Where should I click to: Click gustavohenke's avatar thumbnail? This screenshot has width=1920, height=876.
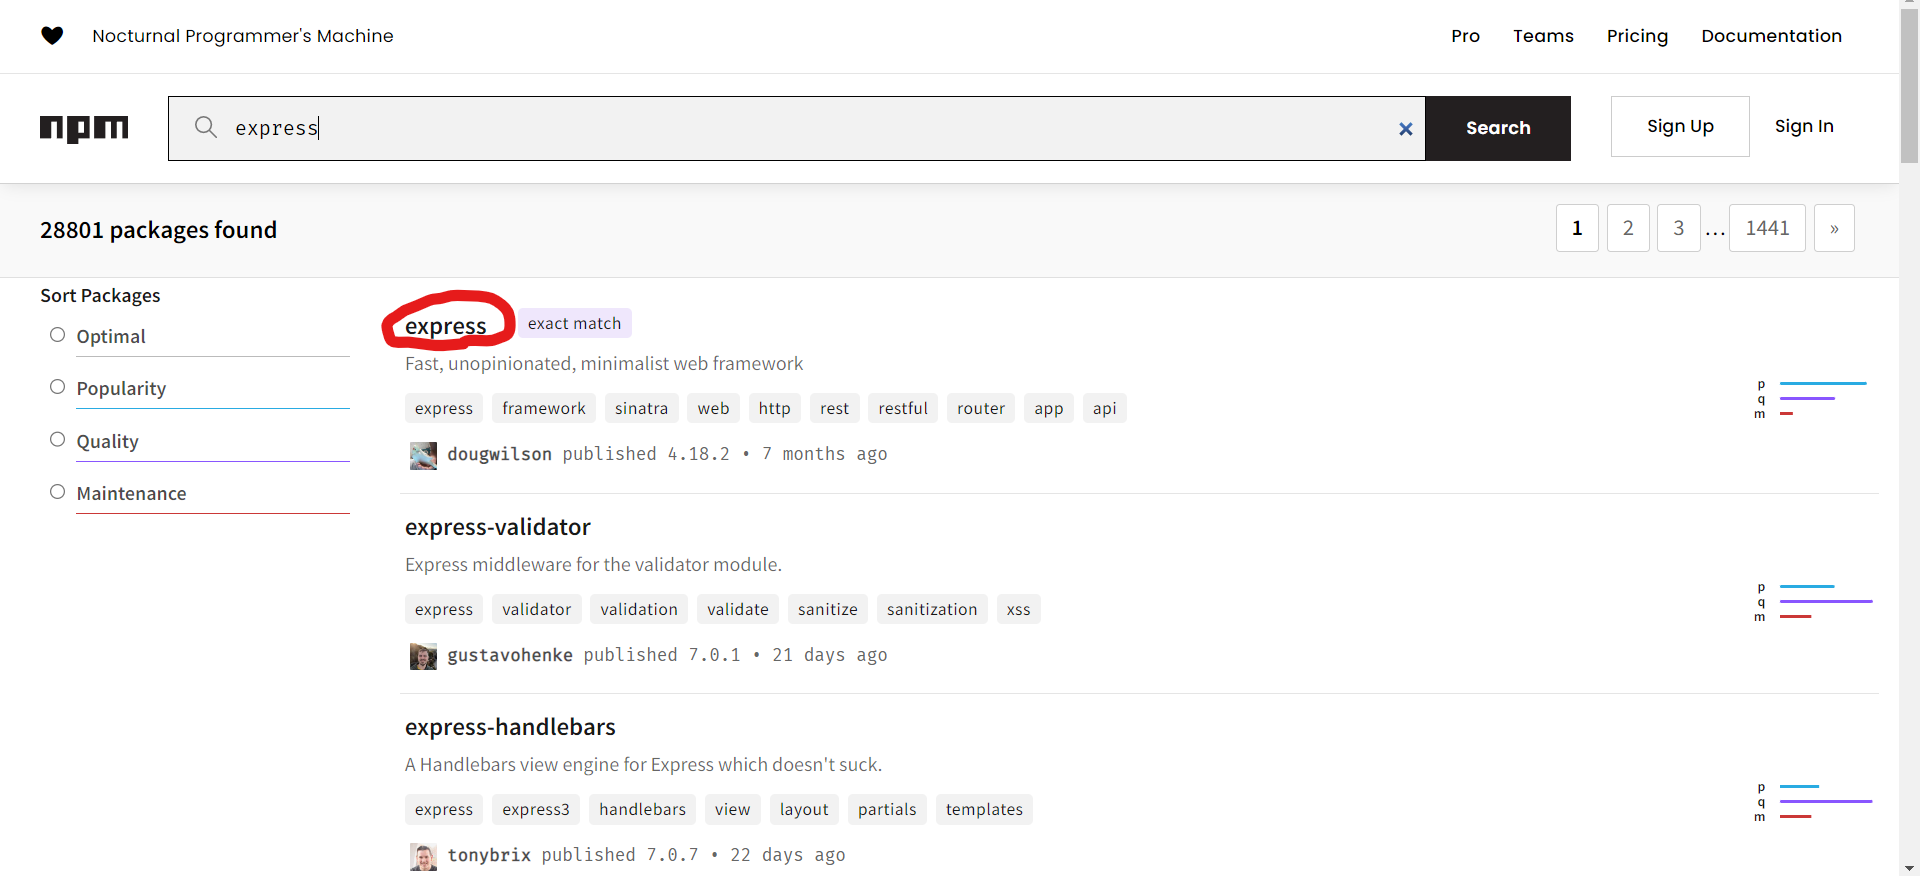[423, 657]
